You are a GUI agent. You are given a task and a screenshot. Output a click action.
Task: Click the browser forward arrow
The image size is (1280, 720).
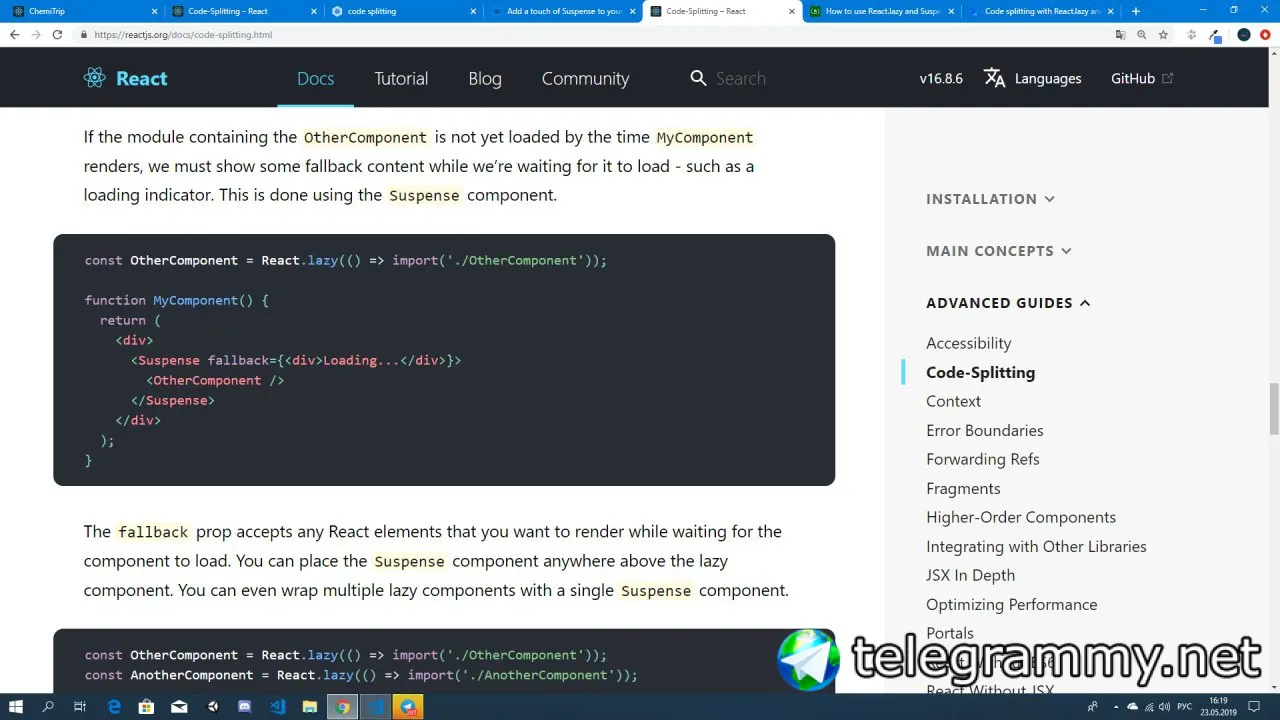coord(36,34)
